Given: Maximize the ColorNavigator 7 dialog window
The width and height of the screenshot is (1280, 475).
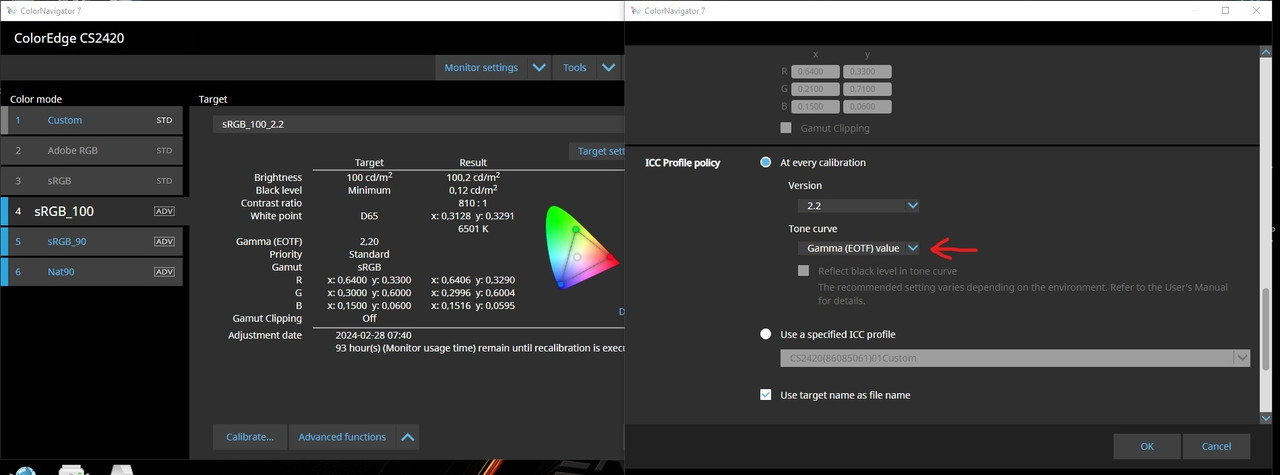Looking at the screenshot, I should (x=1226, y=10).
